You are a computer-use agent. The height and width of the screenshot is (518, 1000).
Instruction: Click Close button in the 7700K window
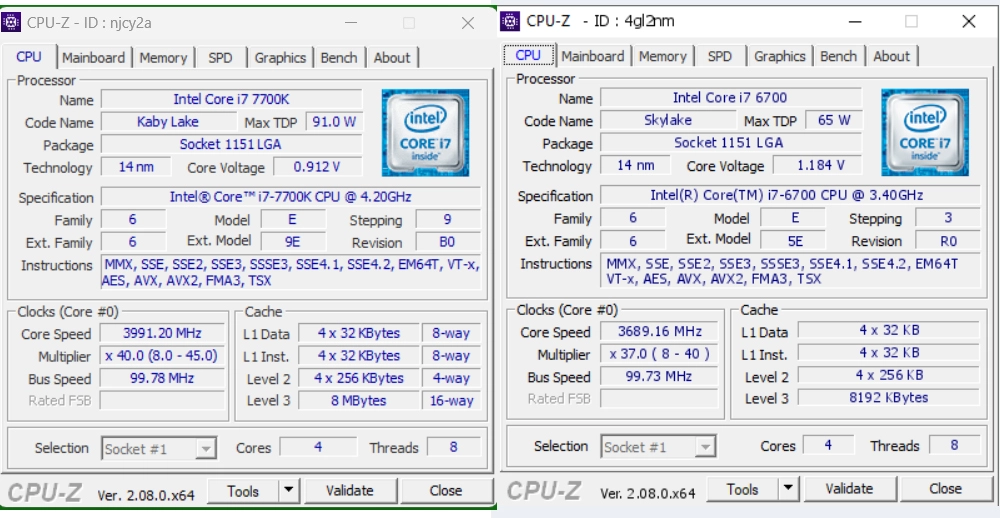pyautogui.click(x=446, y=491)
